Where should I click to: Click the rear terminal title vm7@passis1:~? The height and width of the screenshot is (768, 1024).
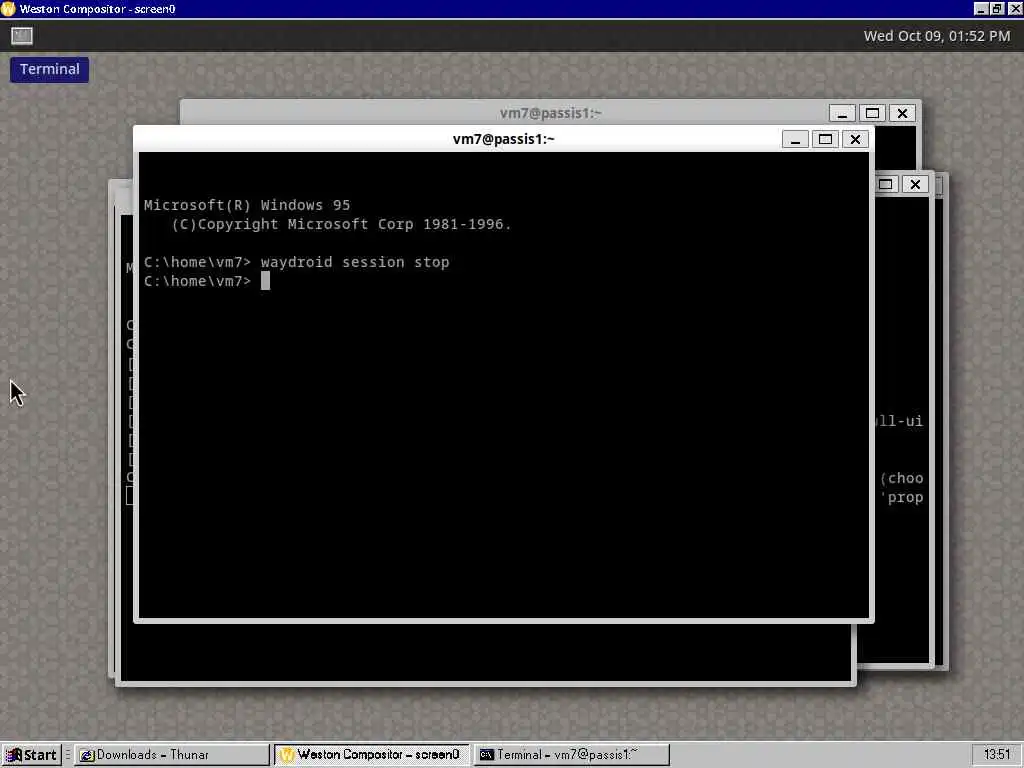tap(551, 113)
